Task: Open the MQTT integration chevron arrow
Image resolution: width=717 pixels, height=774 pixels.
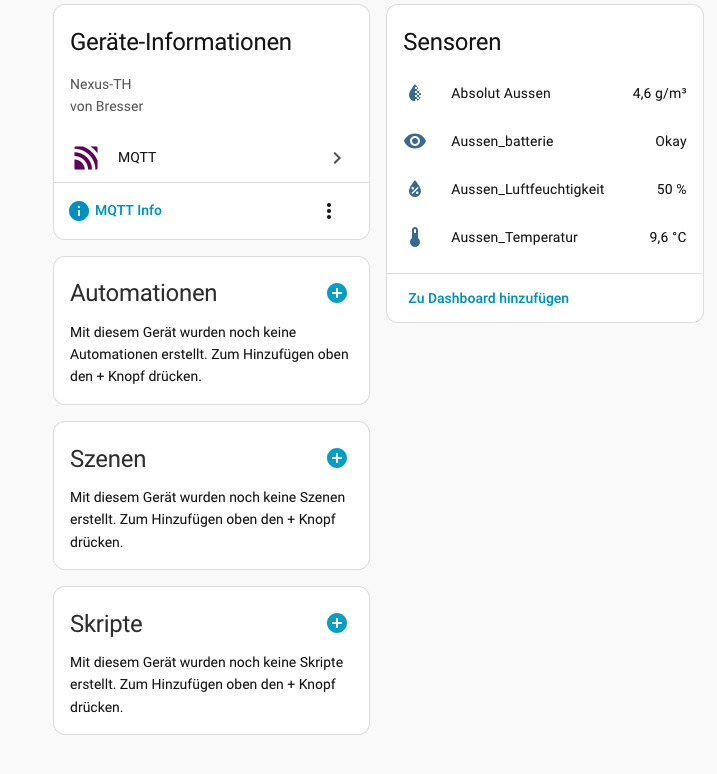Action: pos(337,158)
